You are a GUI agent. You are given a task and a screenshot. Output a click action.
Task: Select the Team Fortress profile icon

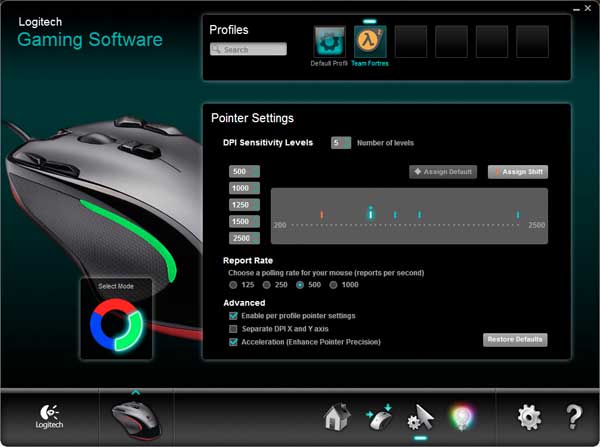(370, 42)
